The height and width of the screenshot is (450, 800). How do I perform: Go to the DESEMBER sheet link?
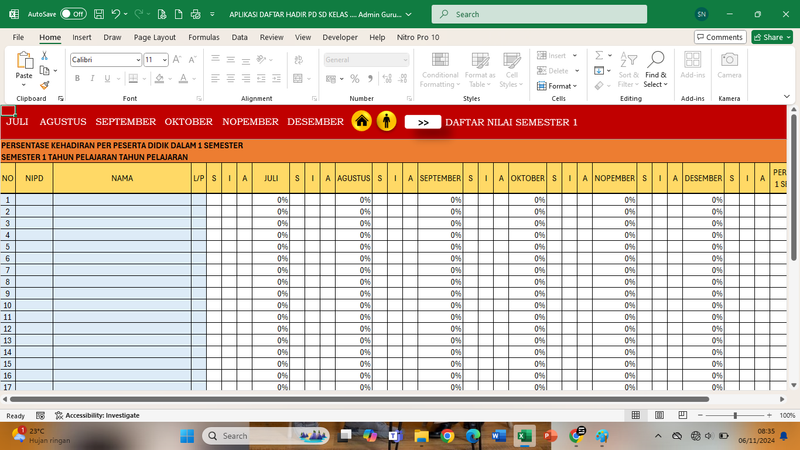[x=315, y=122]
